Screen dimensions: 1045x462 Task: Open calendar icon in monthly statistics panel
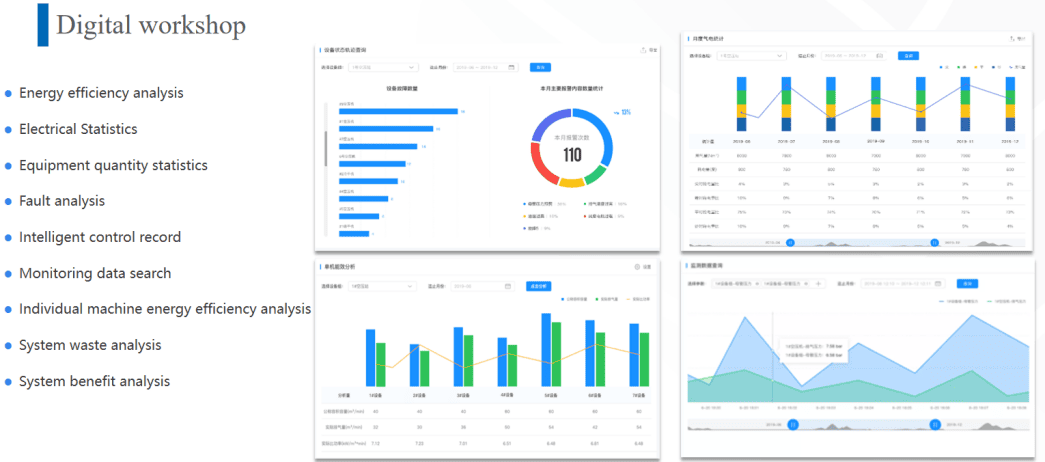point(879,56)
